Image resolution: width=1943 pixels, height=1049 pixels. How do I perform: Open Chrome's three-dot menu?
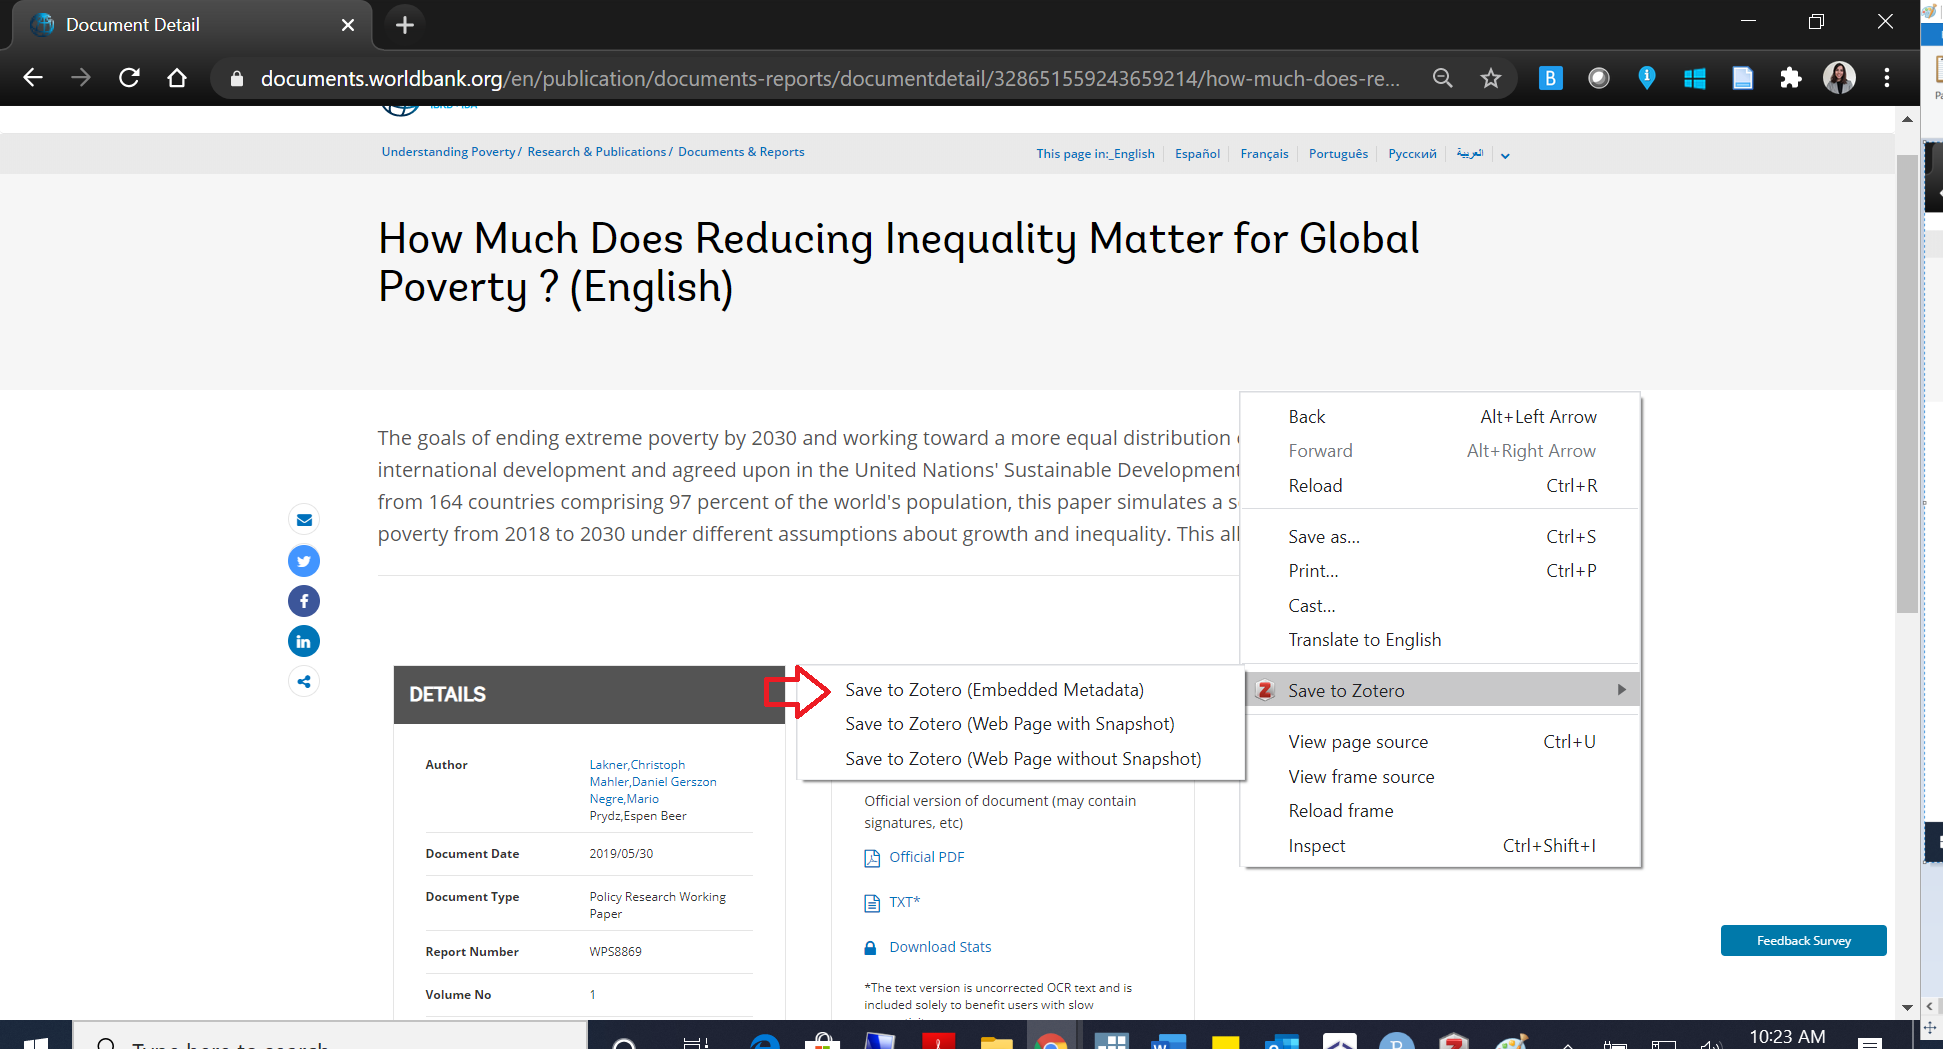(1887, 78)
